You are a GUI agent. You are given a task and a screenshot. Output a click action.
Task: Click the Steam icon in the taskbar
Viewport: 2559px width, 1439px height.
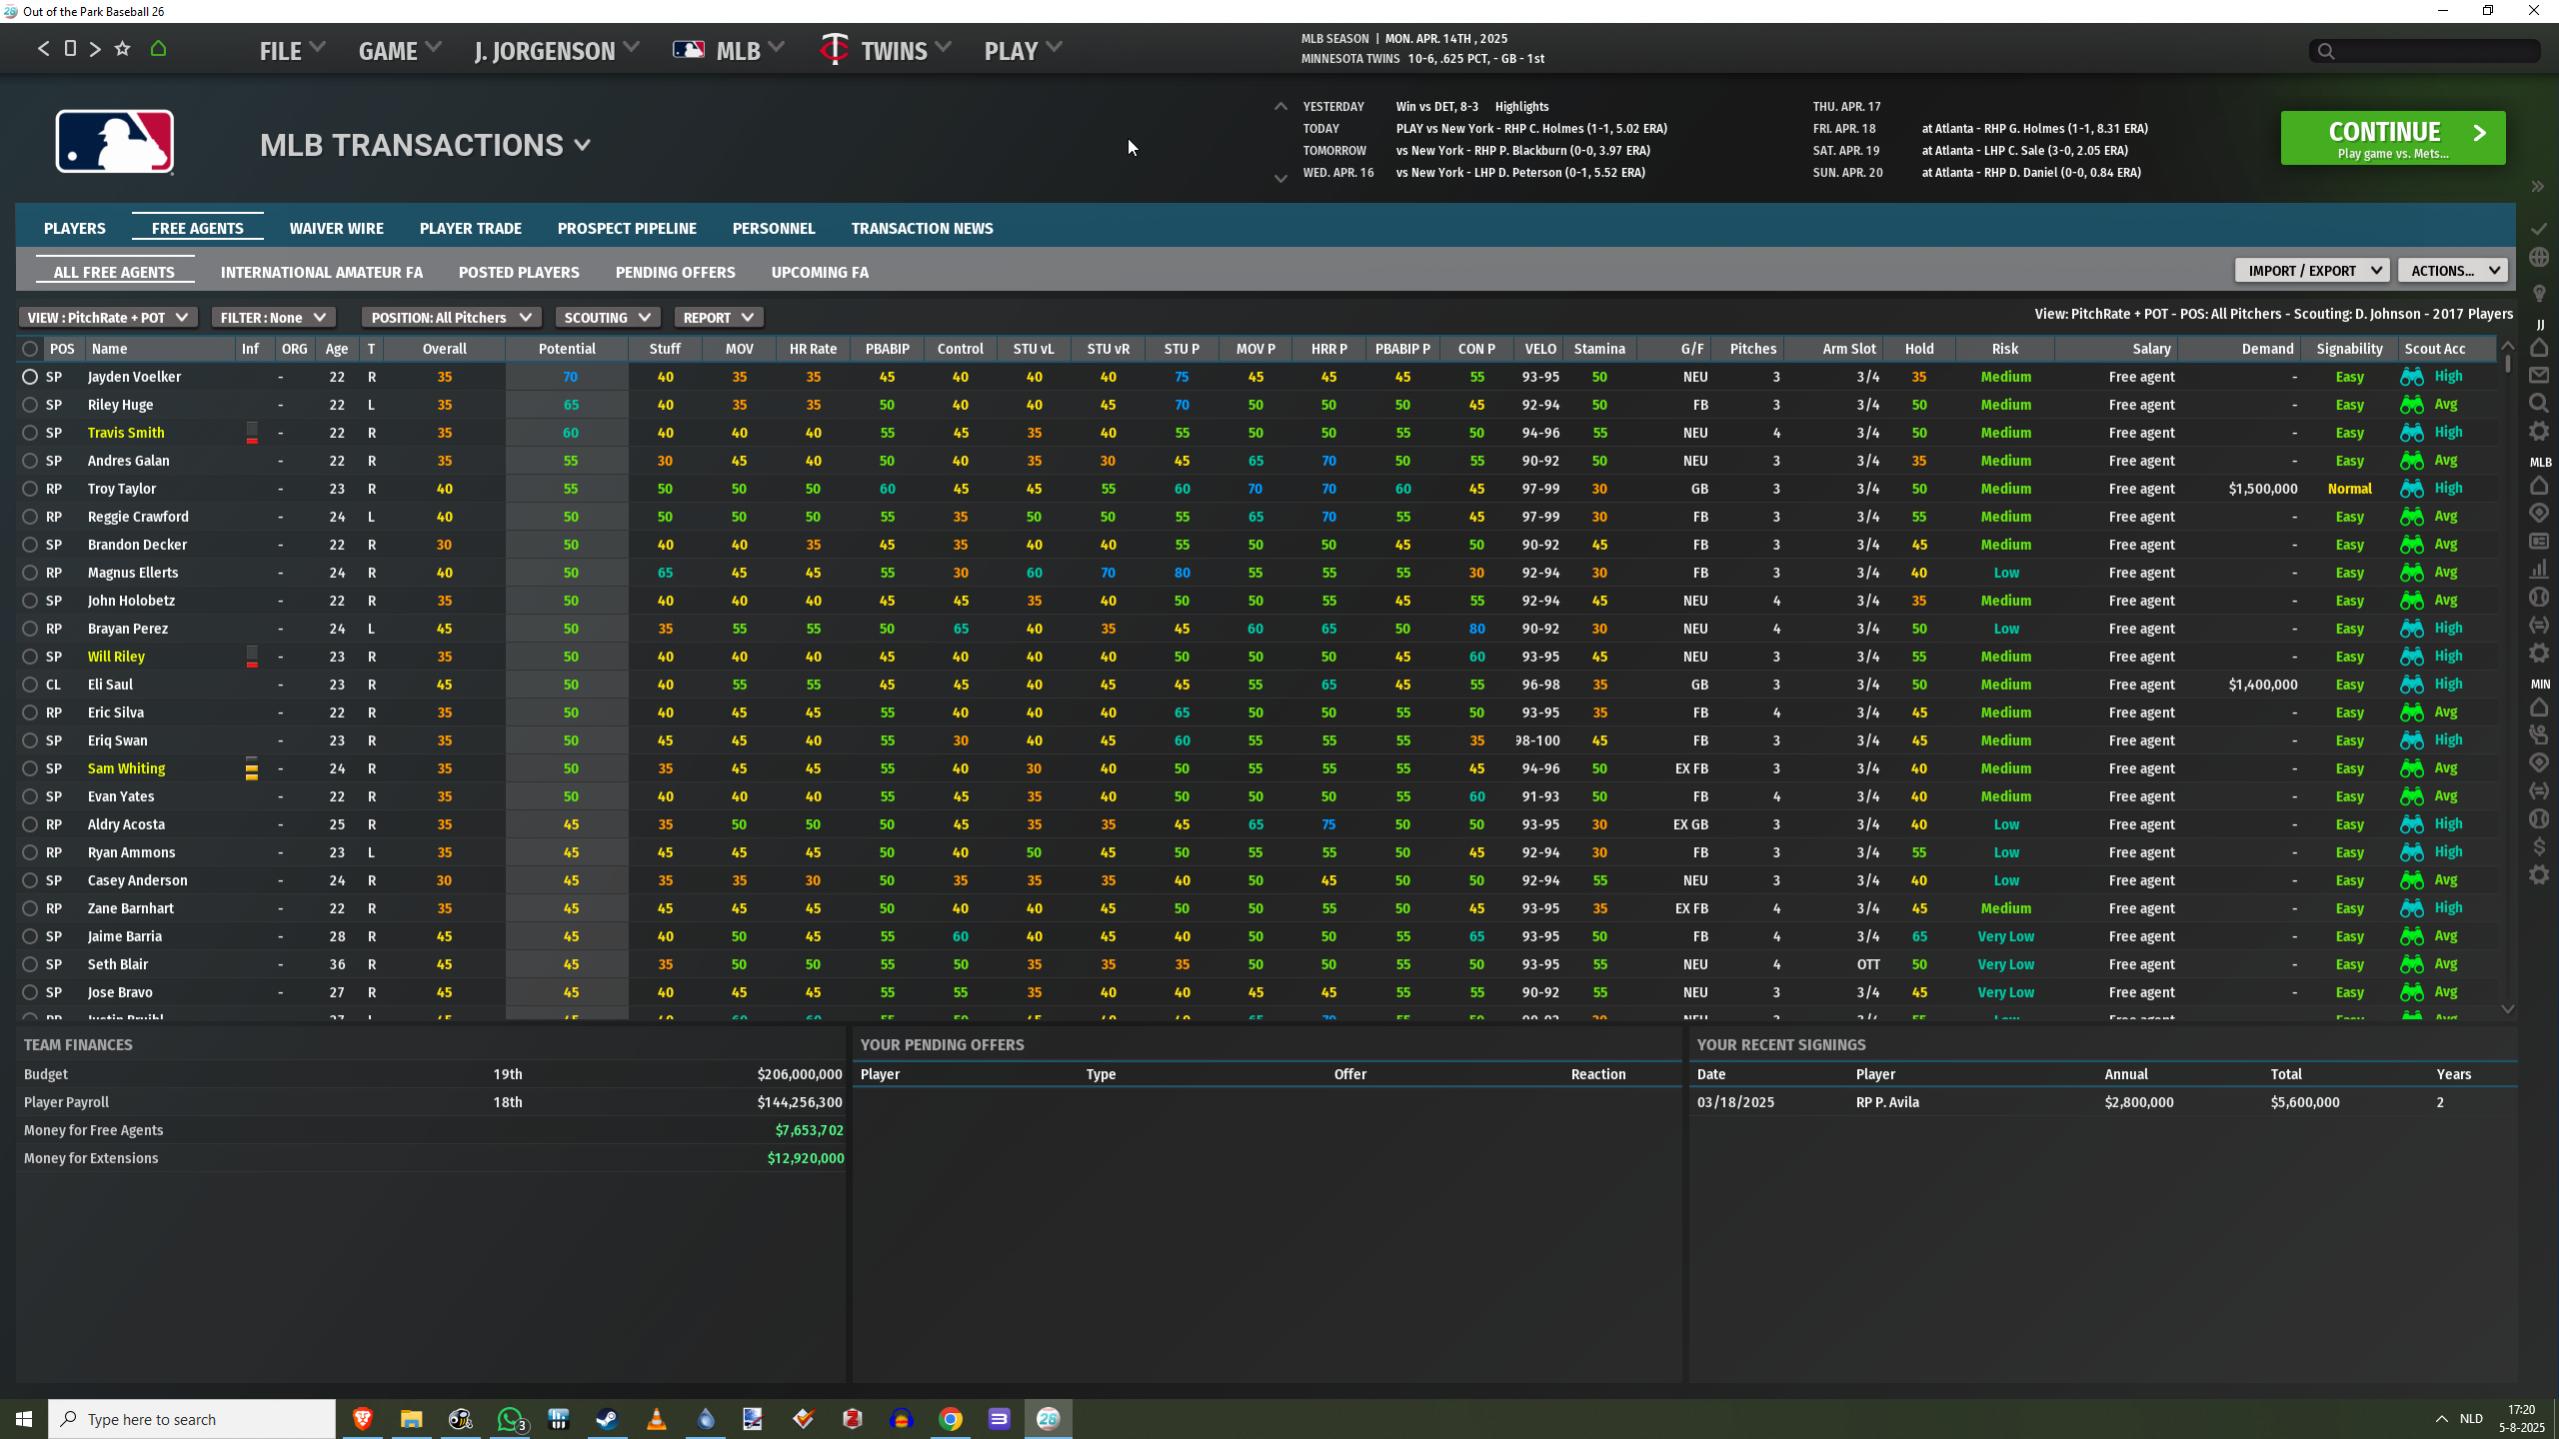click(x=606, y=1418)
